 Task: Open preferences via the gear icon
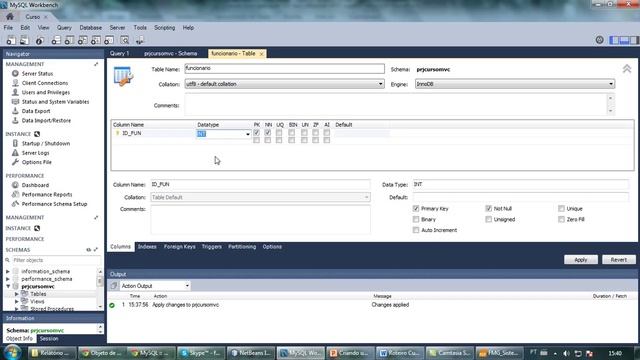point(599,40)
